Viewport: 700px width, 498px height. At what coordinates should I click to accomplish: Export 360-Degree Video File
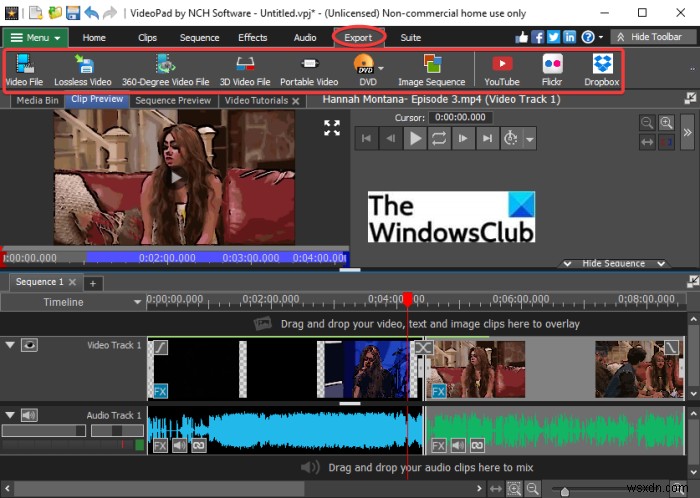[x=166, y=70]
